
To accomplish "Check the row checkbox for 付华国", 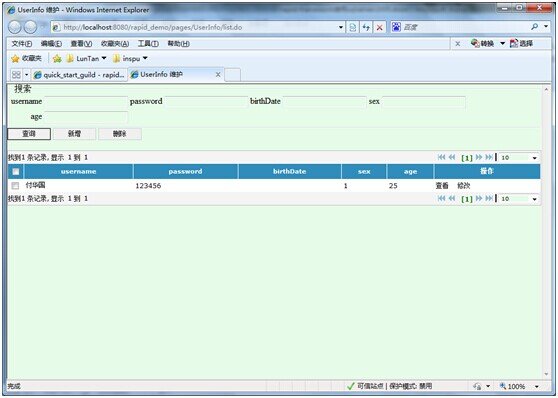I will pyautogui.click(x=15, y=185).
